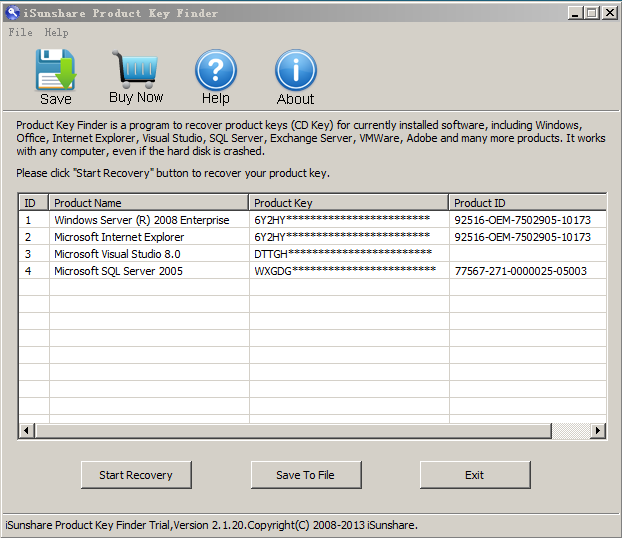Click the DTTGH product key cell
The height and width of the screenshot is (538, 622).
coord(349,254)
